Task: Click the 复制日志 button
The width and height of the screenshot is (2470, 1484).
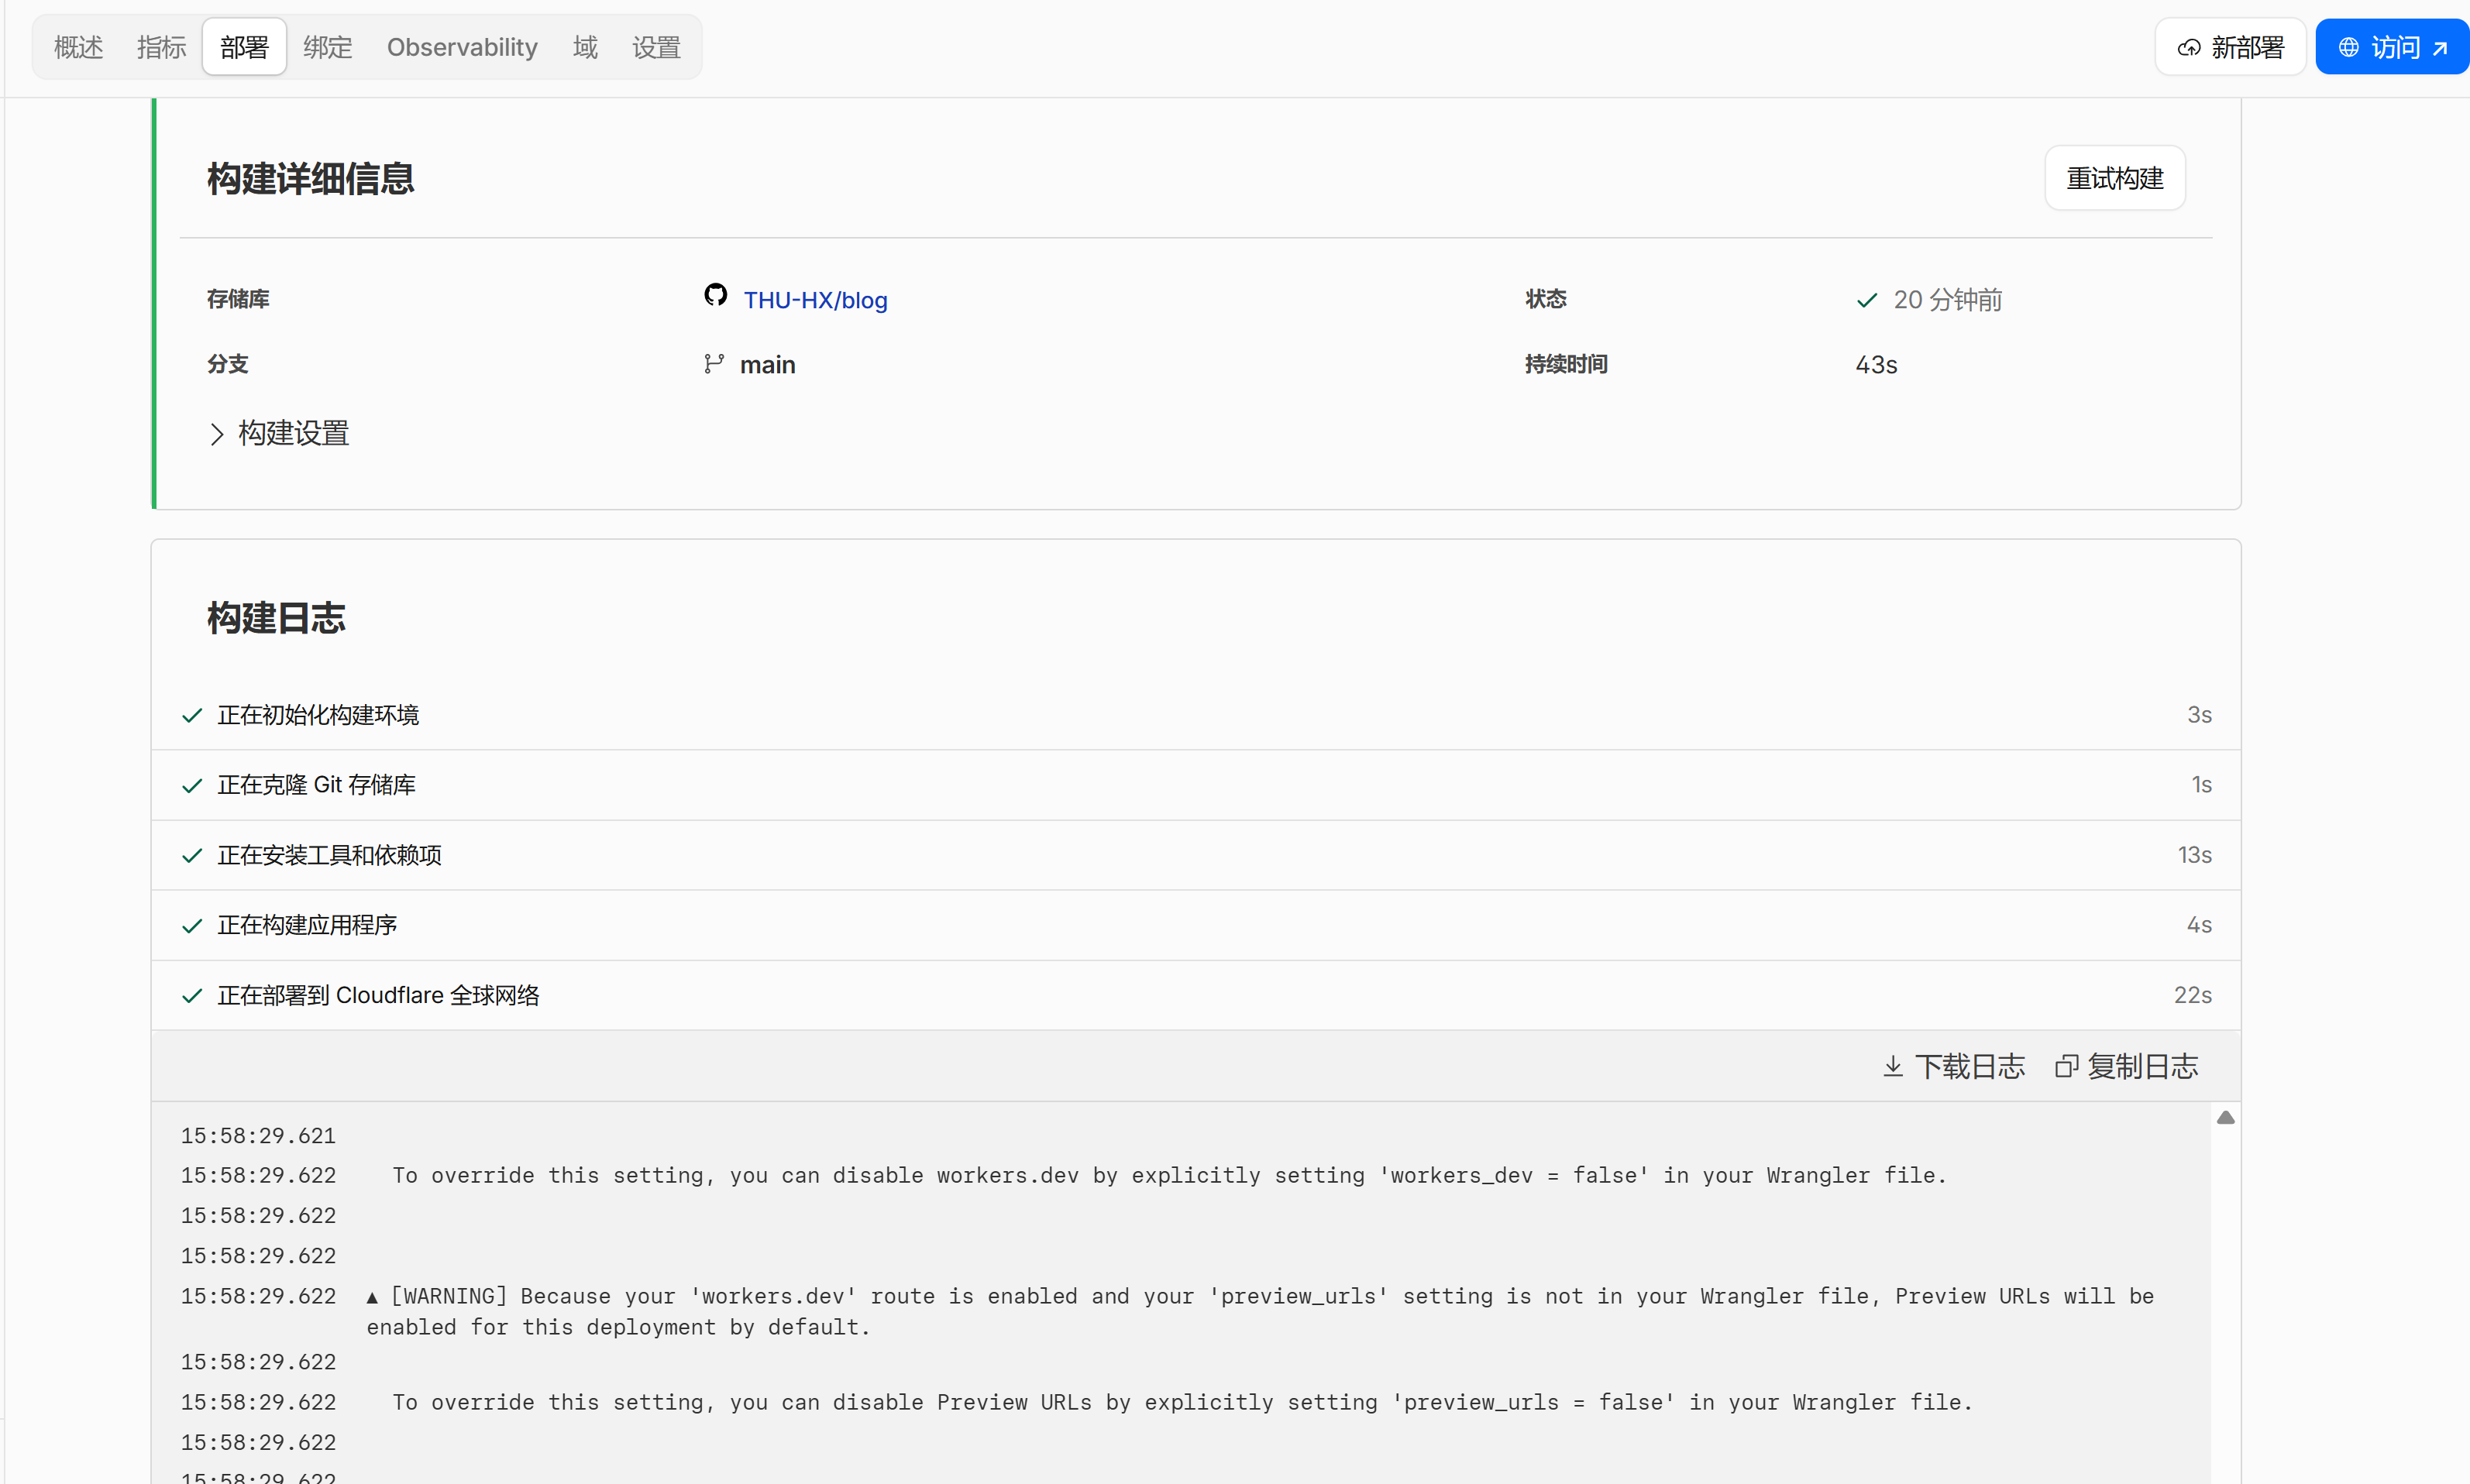Action: 2126,1066
